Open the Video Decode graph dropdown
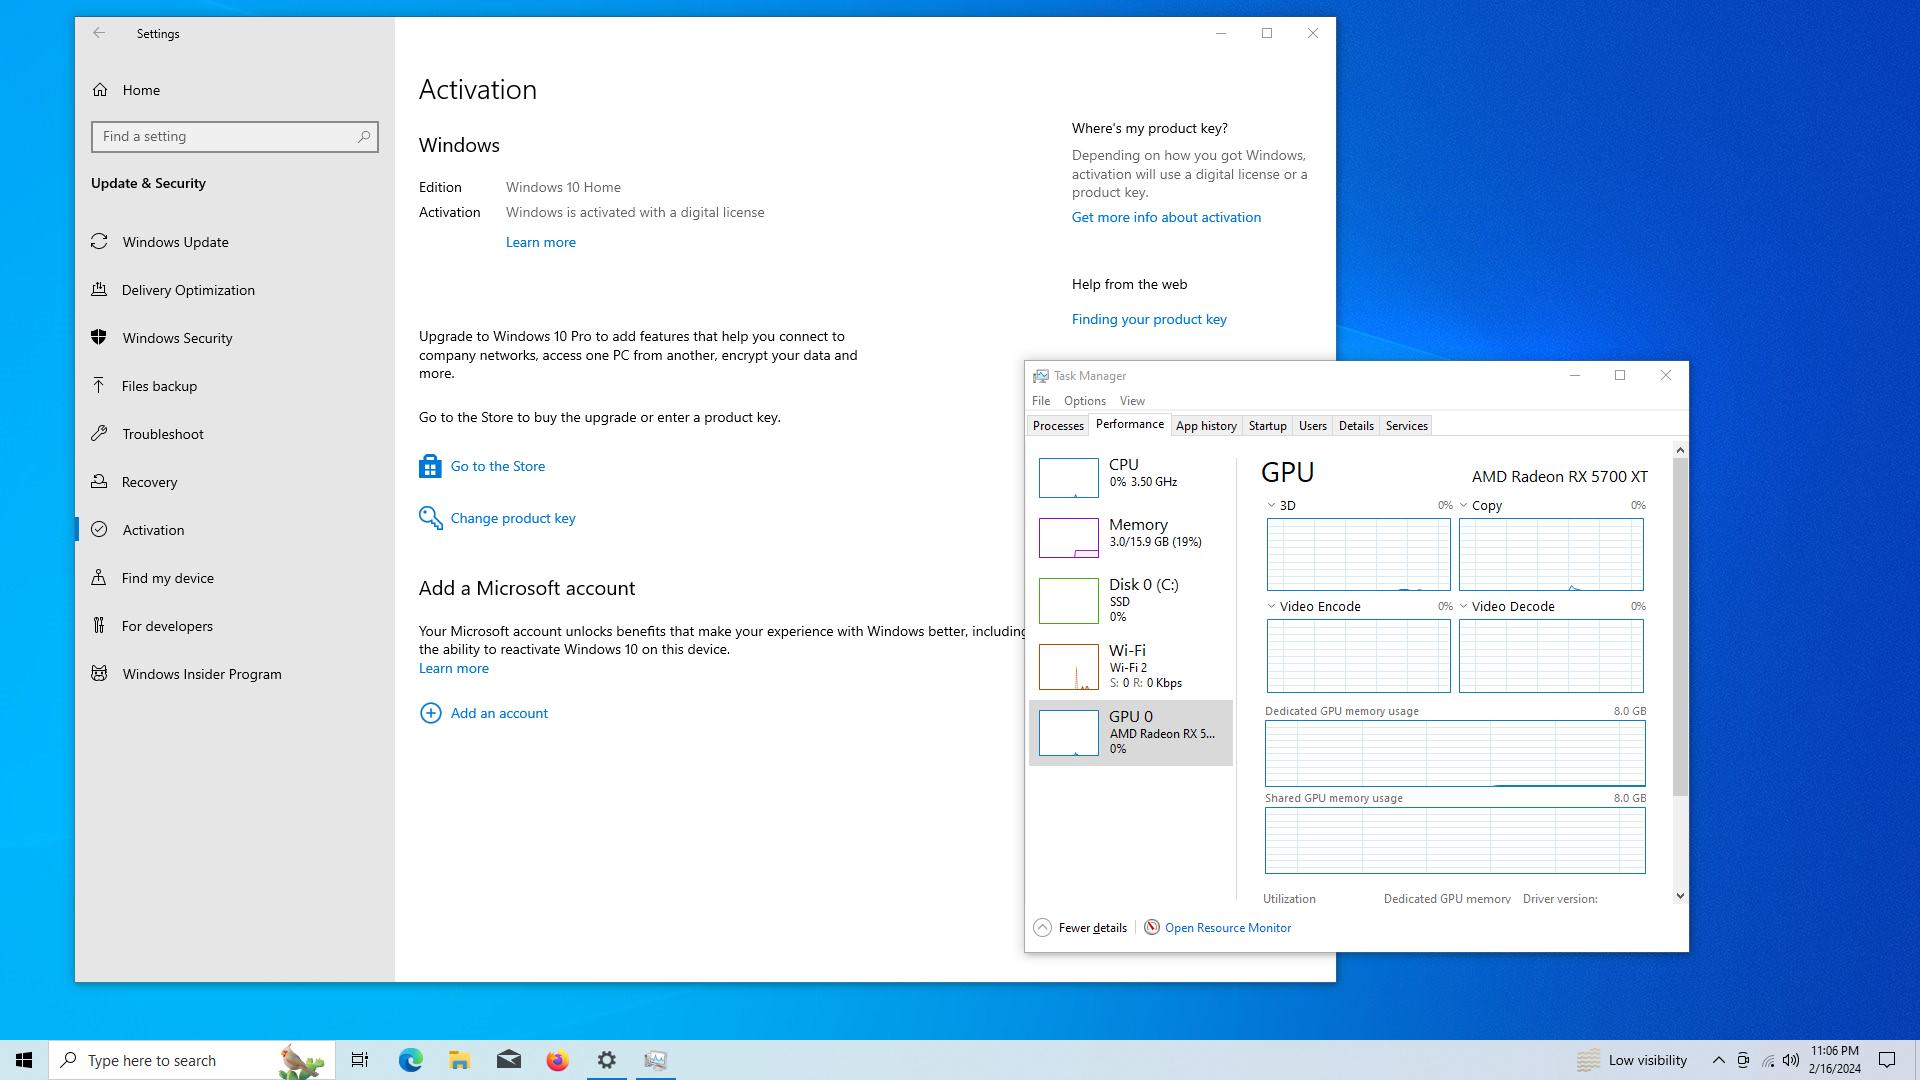 click(x=1464, y=607)
